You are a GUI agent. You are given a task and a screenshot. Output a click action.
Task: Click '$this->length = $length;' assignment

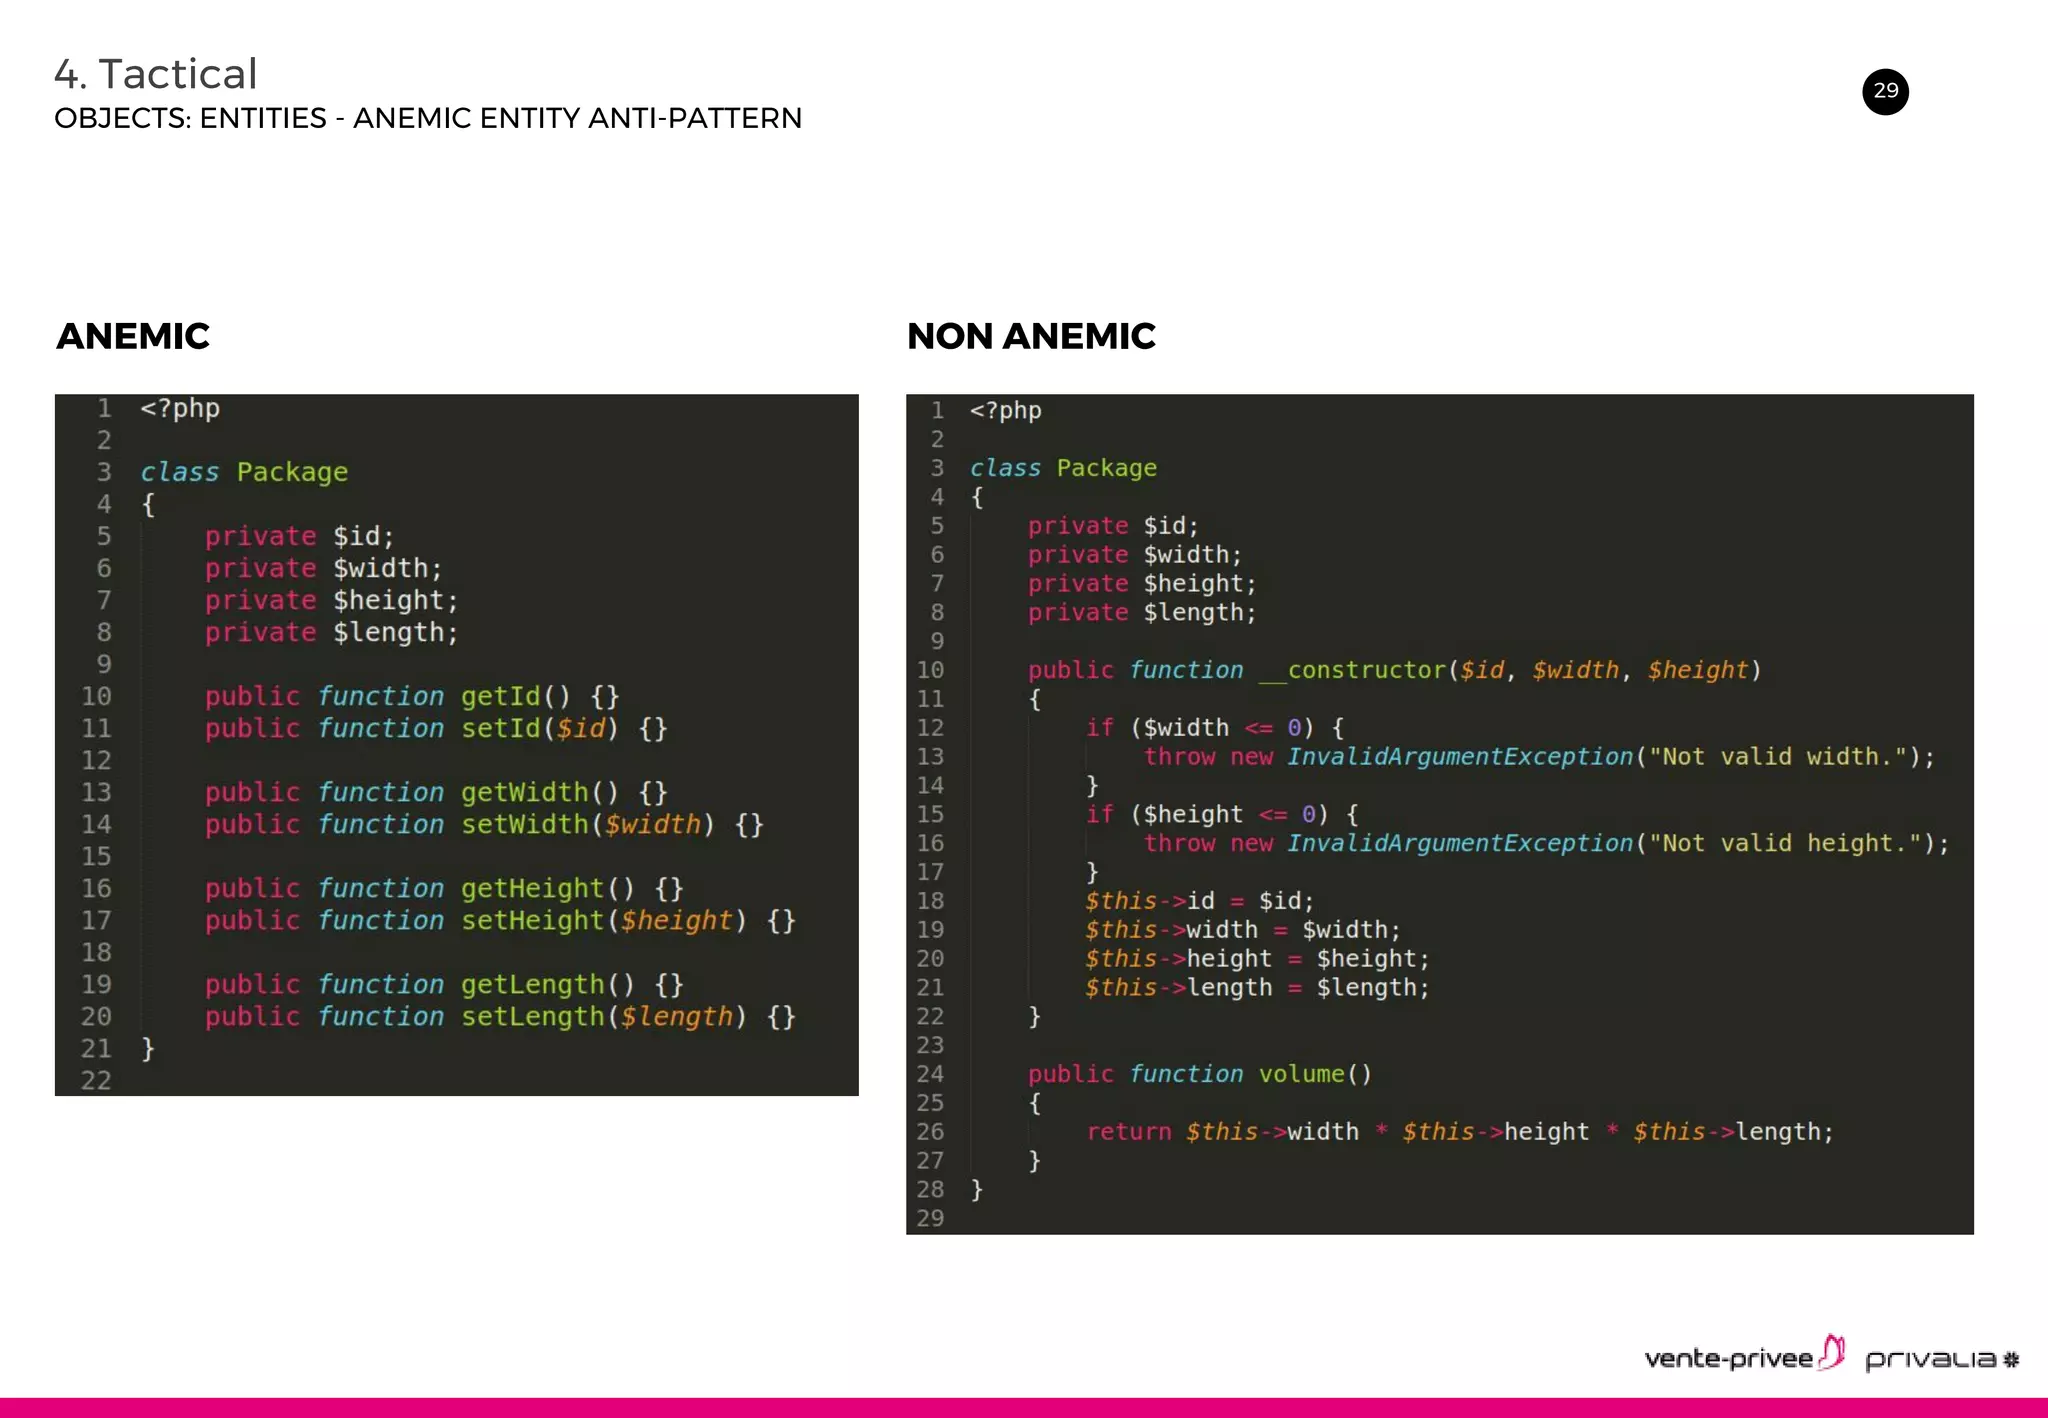pyautogui.click(x=1257, y=988)
